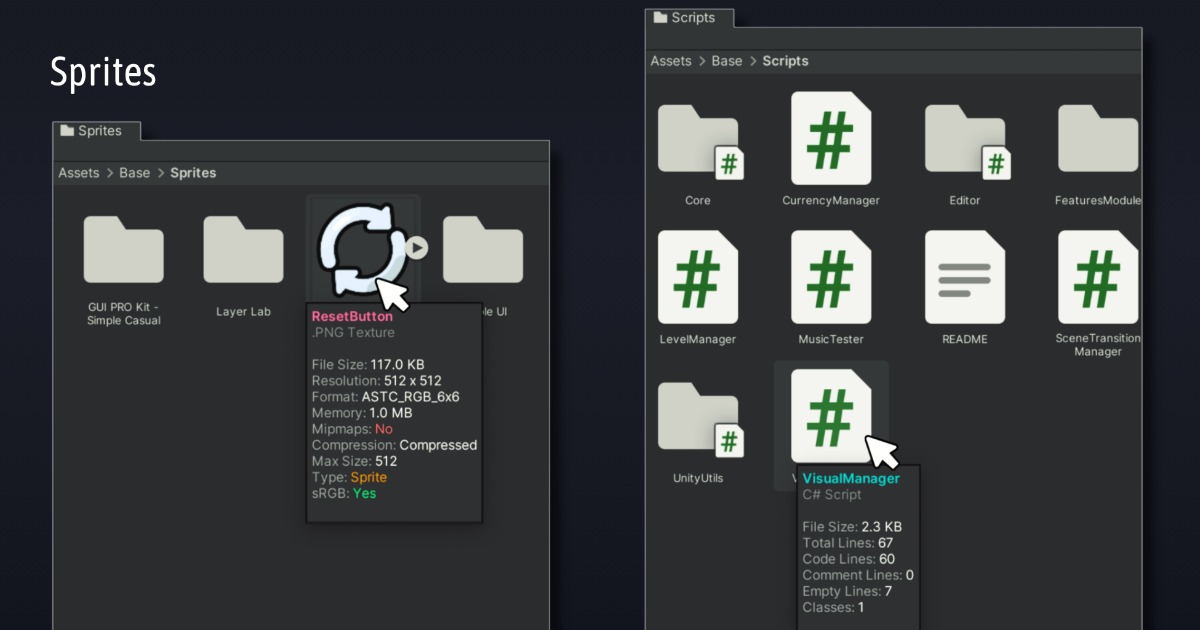Select the SceneTransitionManager script icon
Viewport: 1200px width, 630px height.
[x=1097, y=278]
